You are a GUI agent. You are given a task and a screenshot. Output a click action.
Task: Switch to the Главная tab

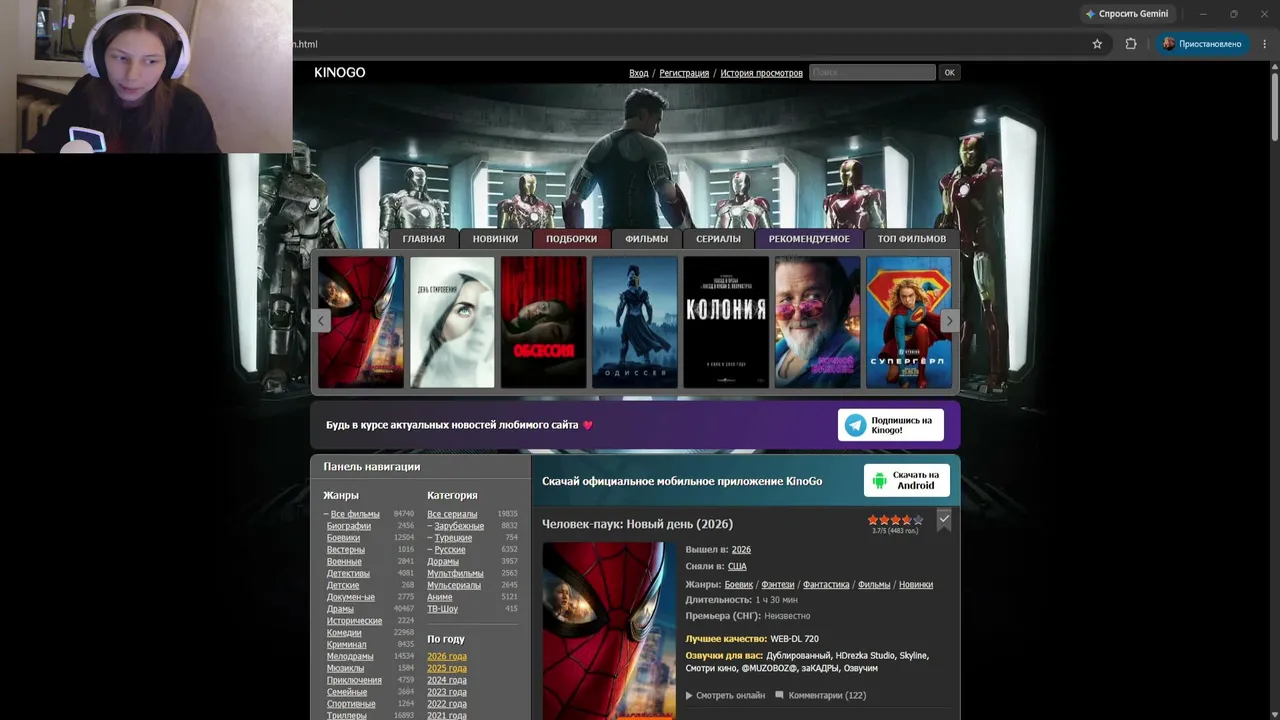tap(423, 239)
